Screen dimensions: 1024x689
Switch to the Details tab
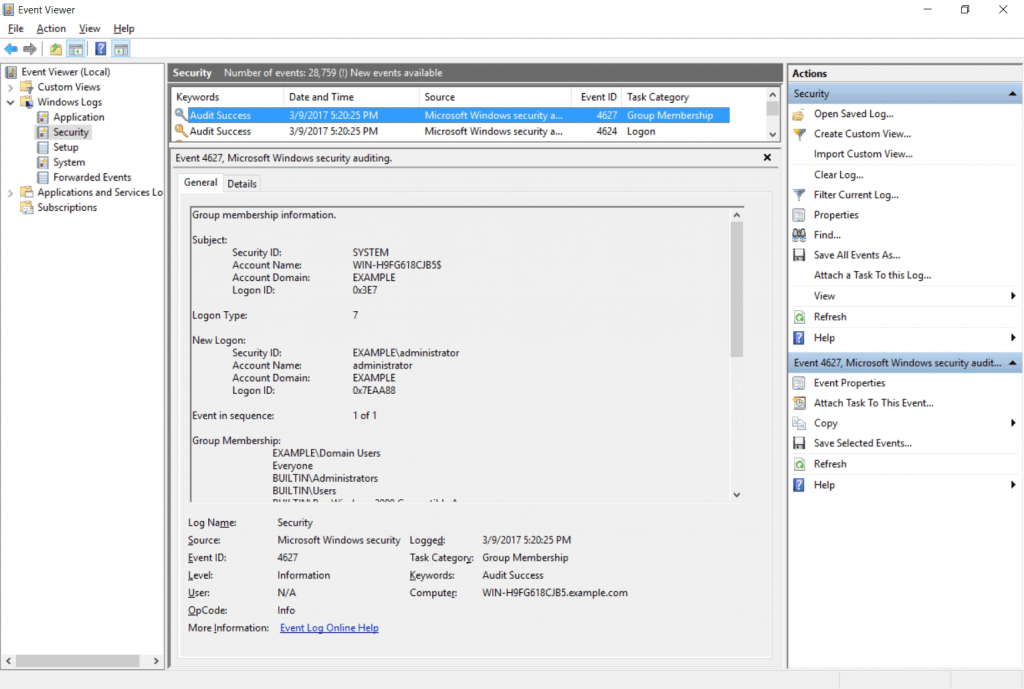tap(241, 183)
